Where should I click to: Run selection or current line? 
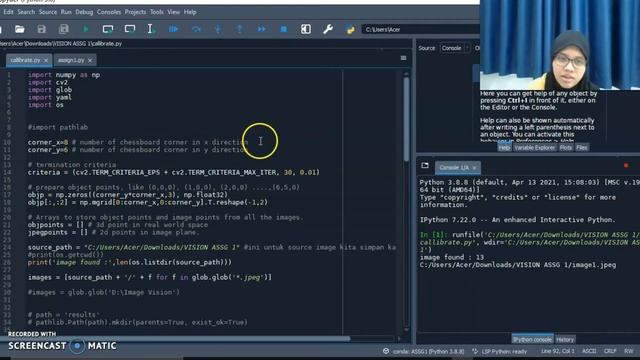pyautogui.click(x=151, y=29)
